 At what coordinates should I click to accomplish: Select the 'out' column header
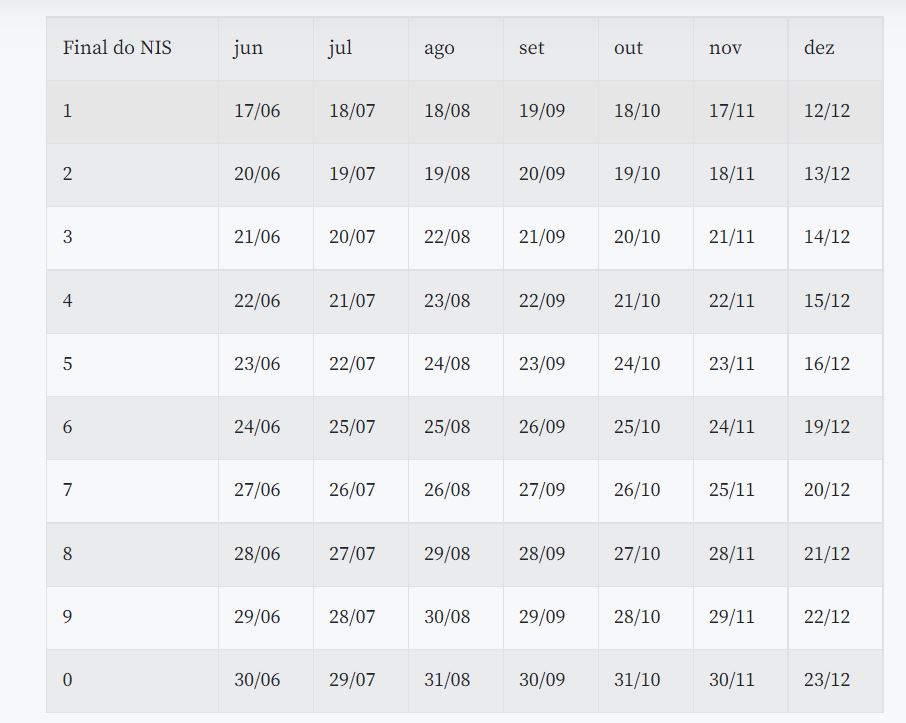[x=628, y=48]
